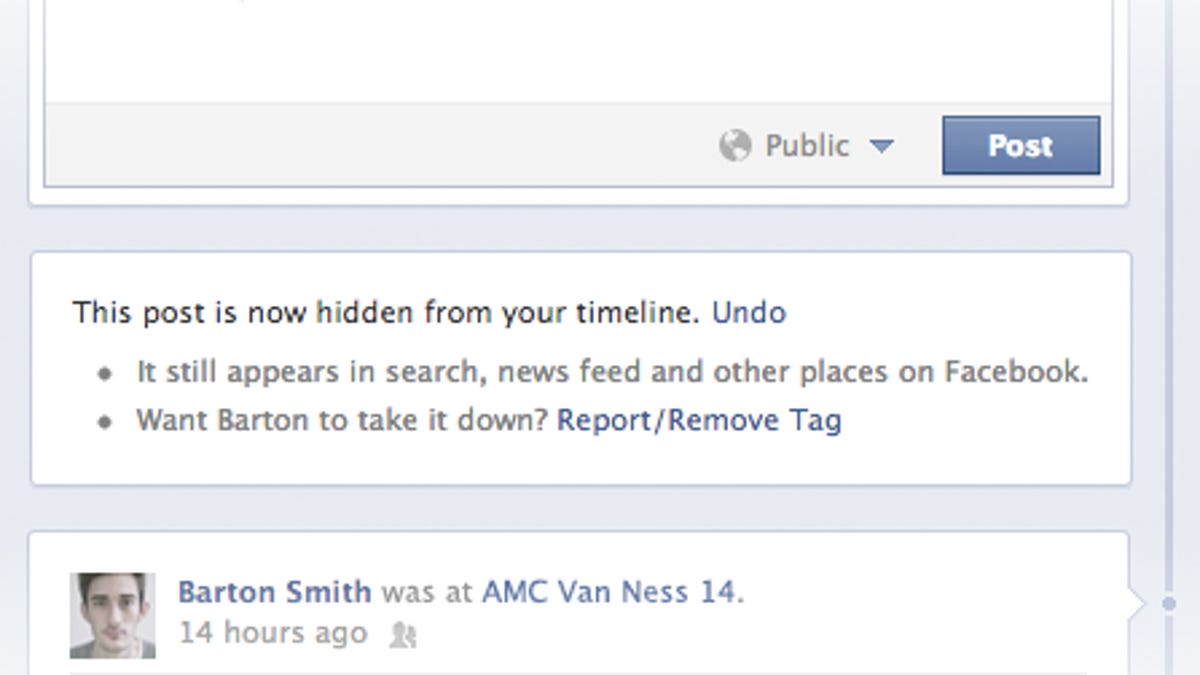Select the timeline dot marker
Image resolution: width=1200 pixels, height=675 pixels.
tap(1168, 604)
